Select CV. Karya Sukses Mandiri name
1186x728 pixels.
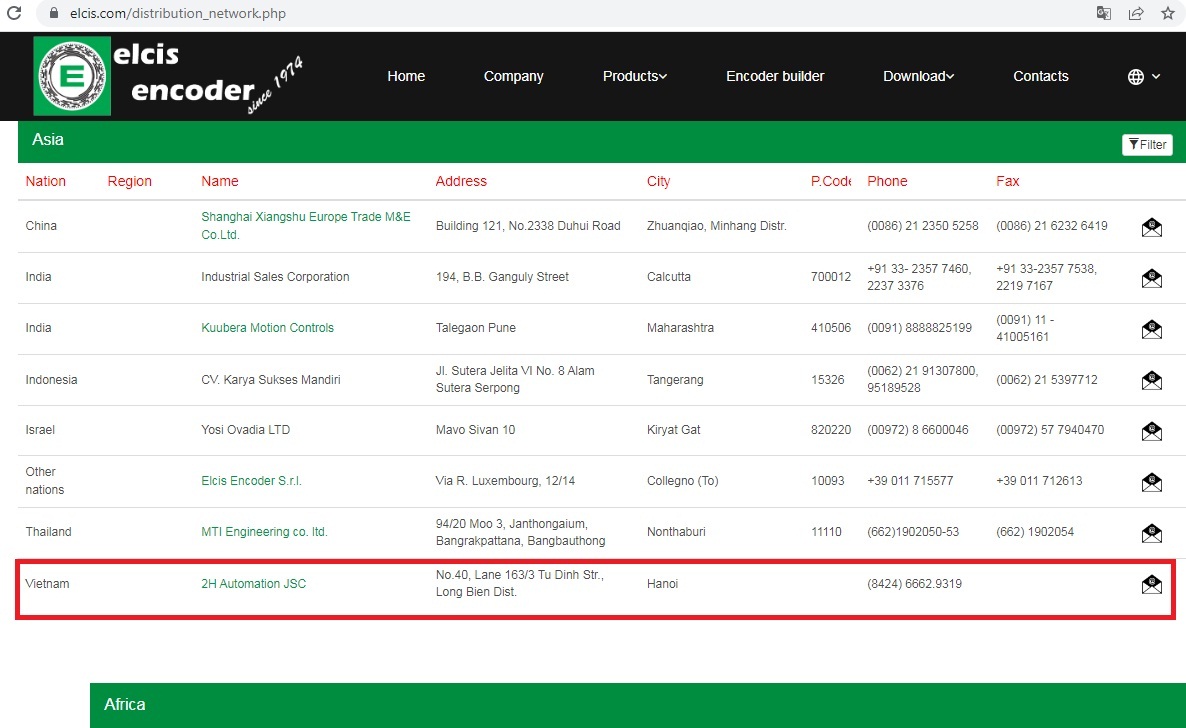tap(271, 379)
